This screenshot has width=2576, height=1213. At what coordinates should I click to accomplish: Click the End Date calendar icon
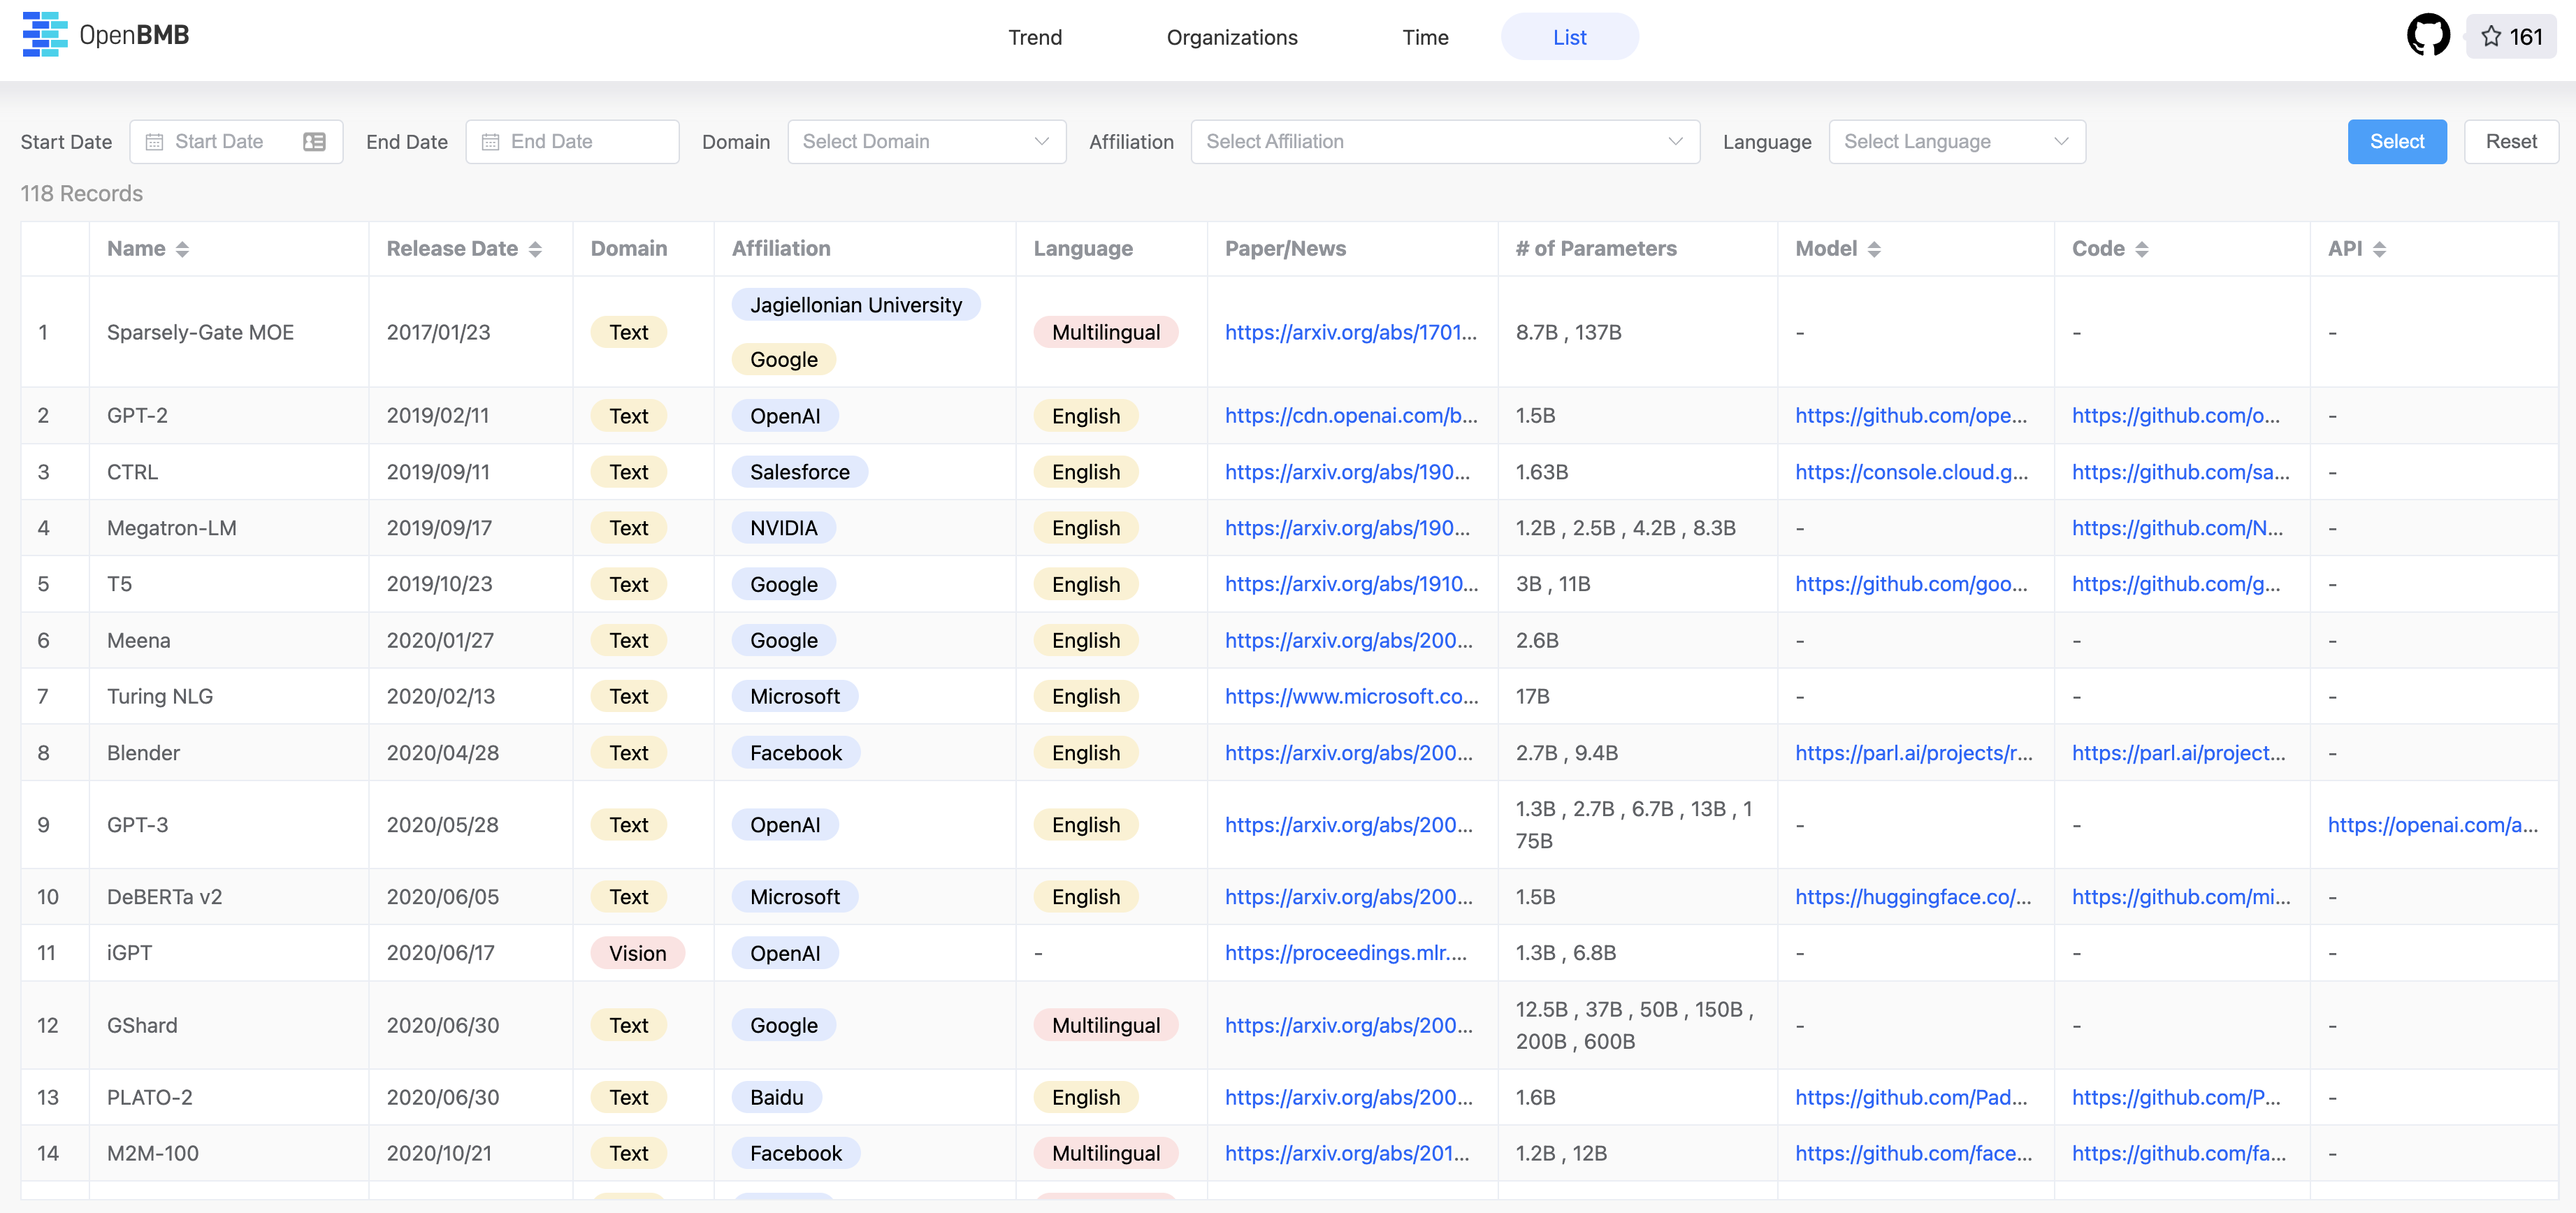coord(490,142)
